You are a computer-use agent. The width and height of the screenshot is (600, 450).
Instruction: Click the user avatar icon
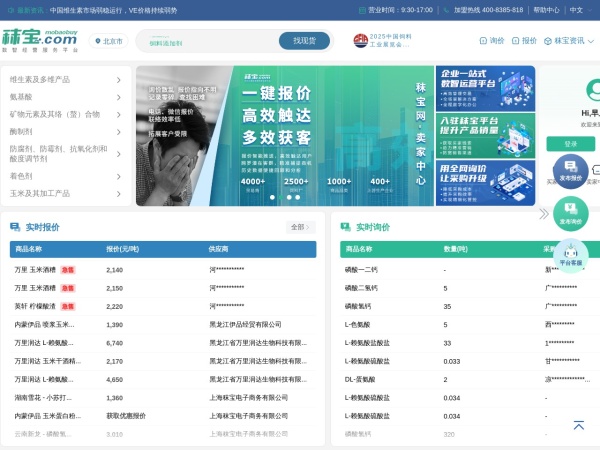tap(593, 90)
